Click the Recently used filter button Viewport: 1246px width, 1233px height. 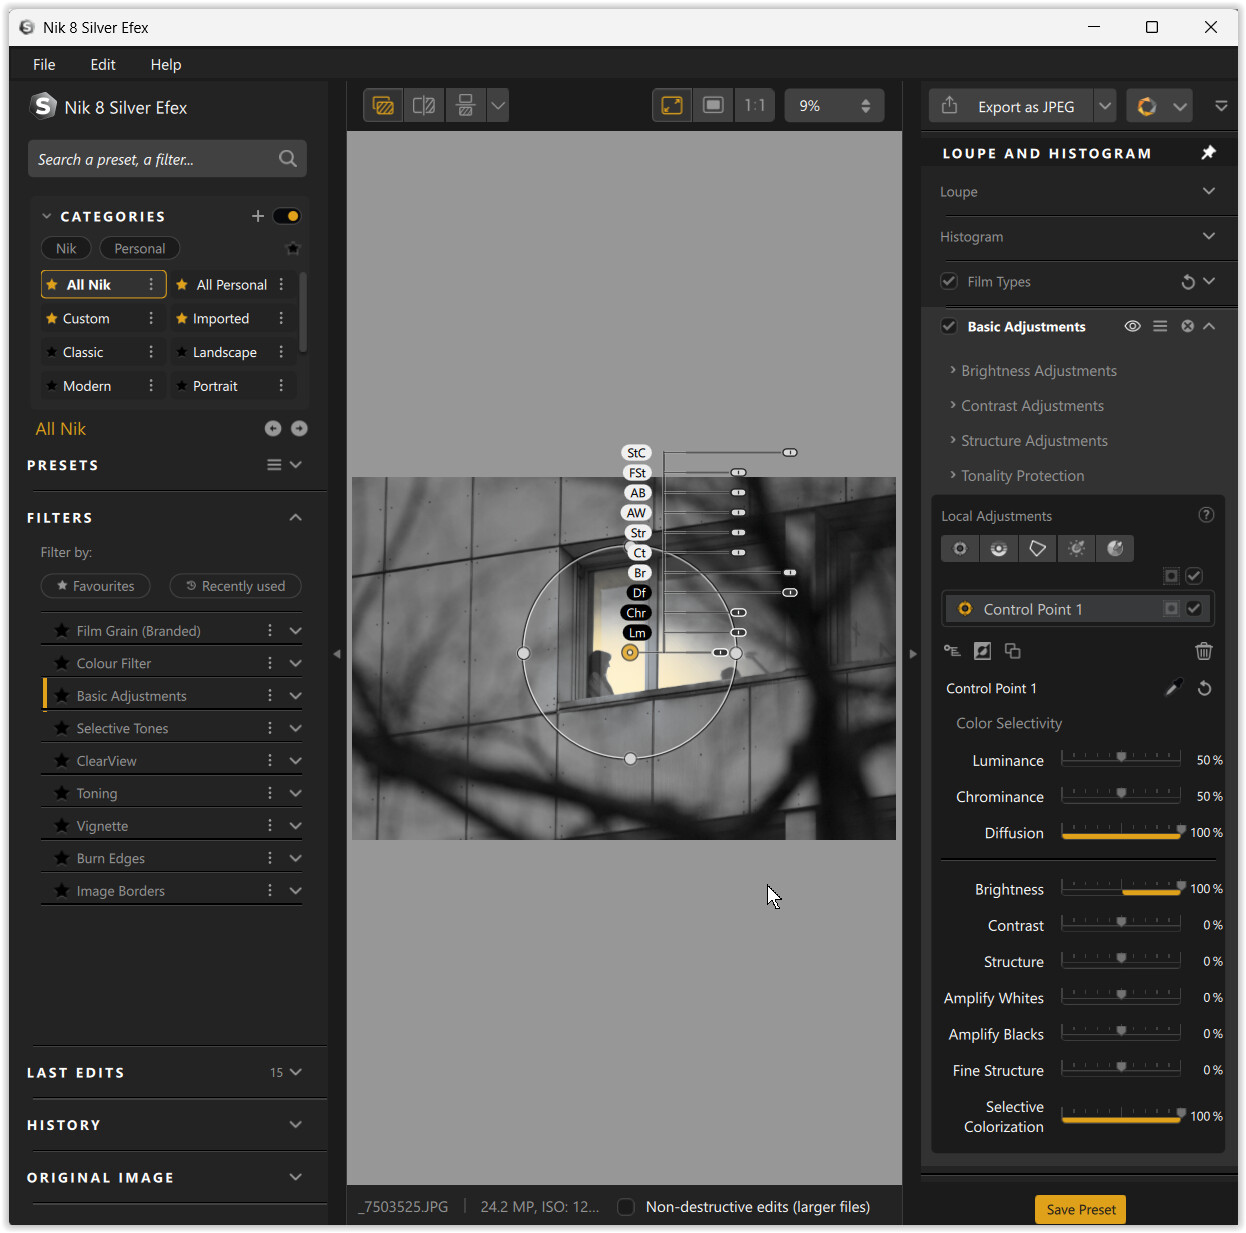235,586
